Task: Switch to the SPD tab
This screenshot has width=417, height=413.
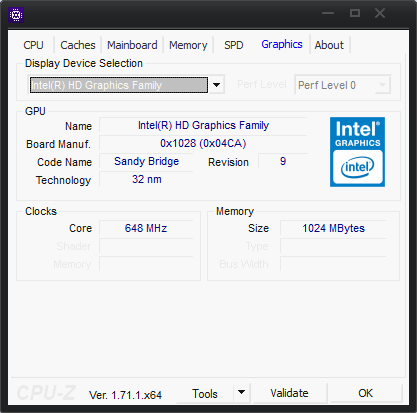Action: pyautogui.click(x=233, y=45)
